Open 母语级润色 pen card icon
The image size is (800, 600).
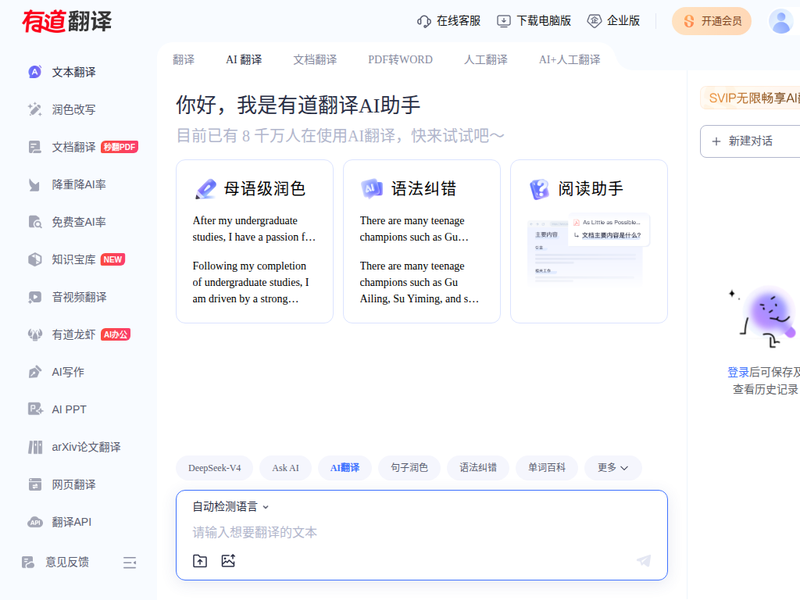206,189
